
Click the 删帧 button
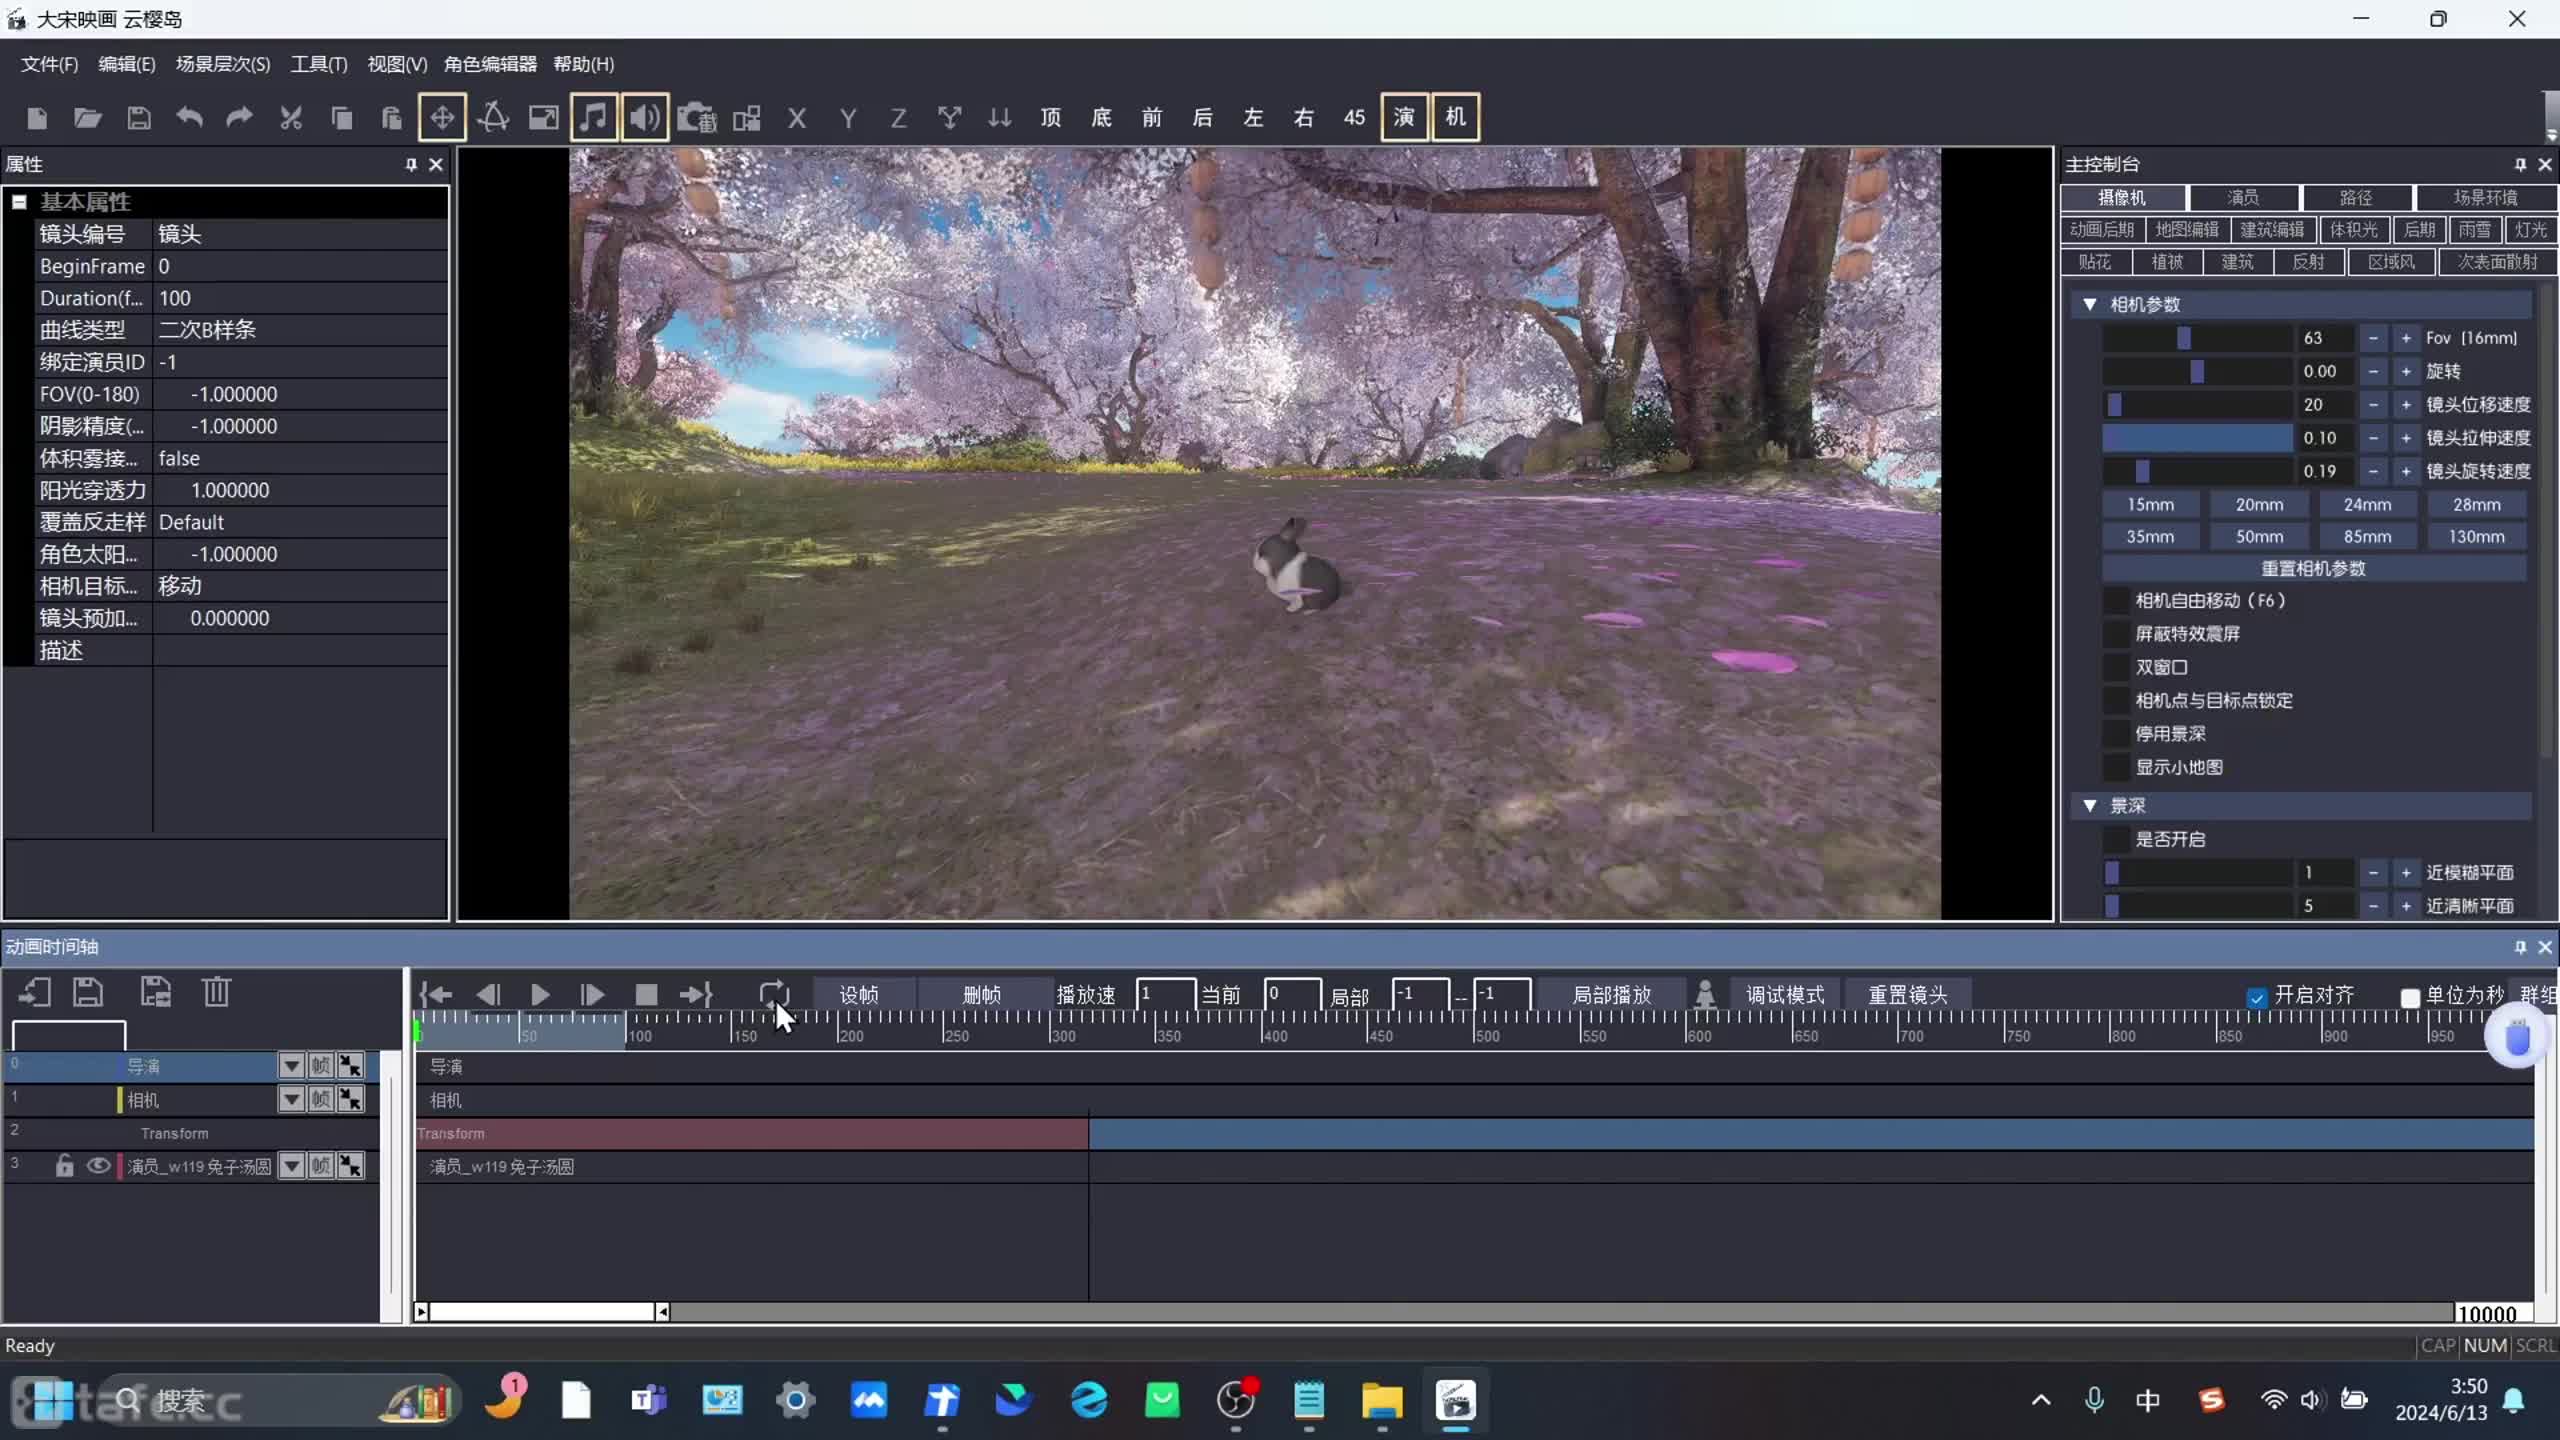pyautogui.click(x=983, y=995)
